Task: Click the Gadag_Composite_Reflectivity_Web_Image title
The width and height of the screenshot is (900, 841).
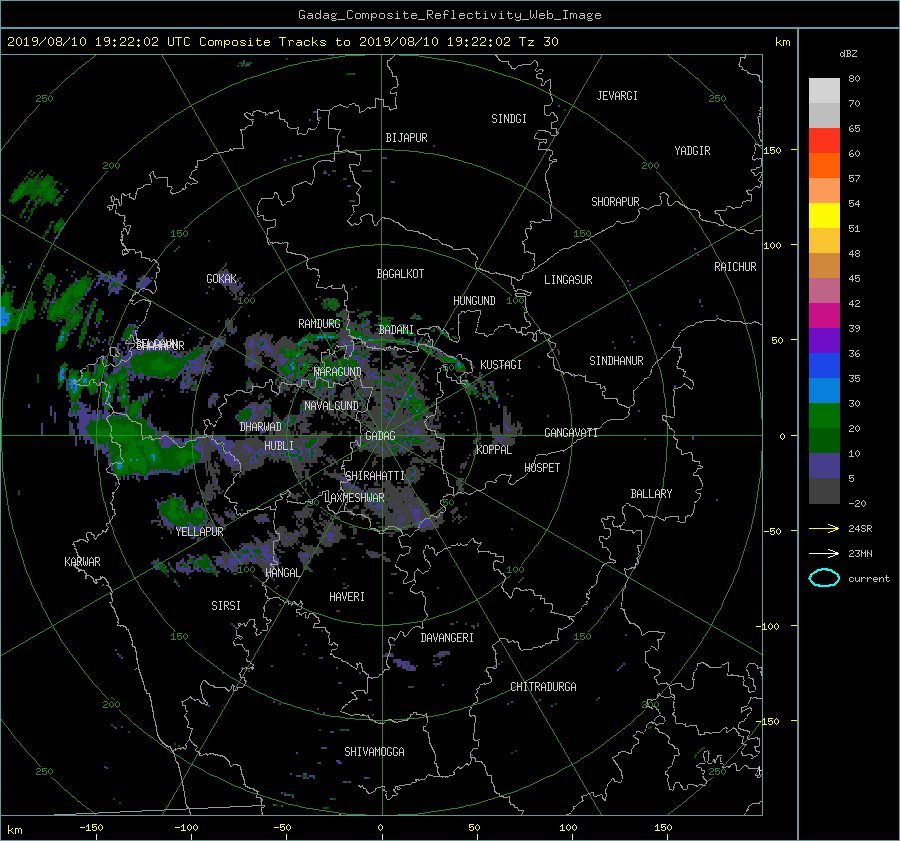Action: tap(449, 15)
